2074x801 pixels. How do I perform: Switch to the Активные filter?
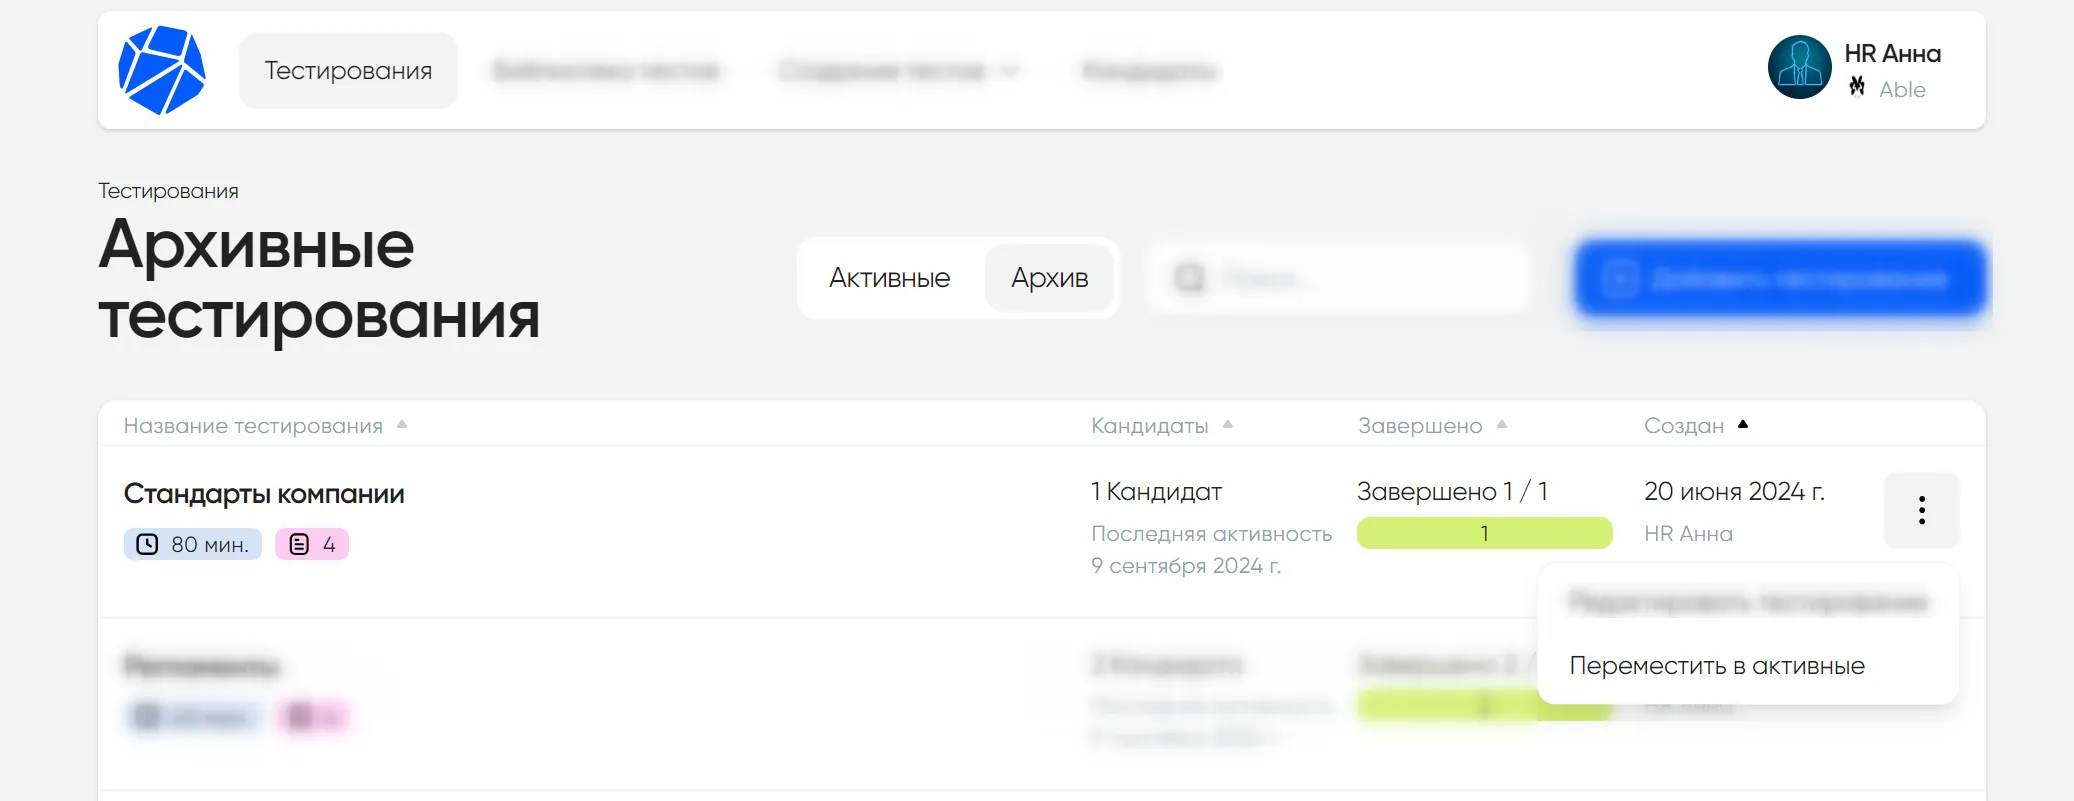[x=888, y=278]
